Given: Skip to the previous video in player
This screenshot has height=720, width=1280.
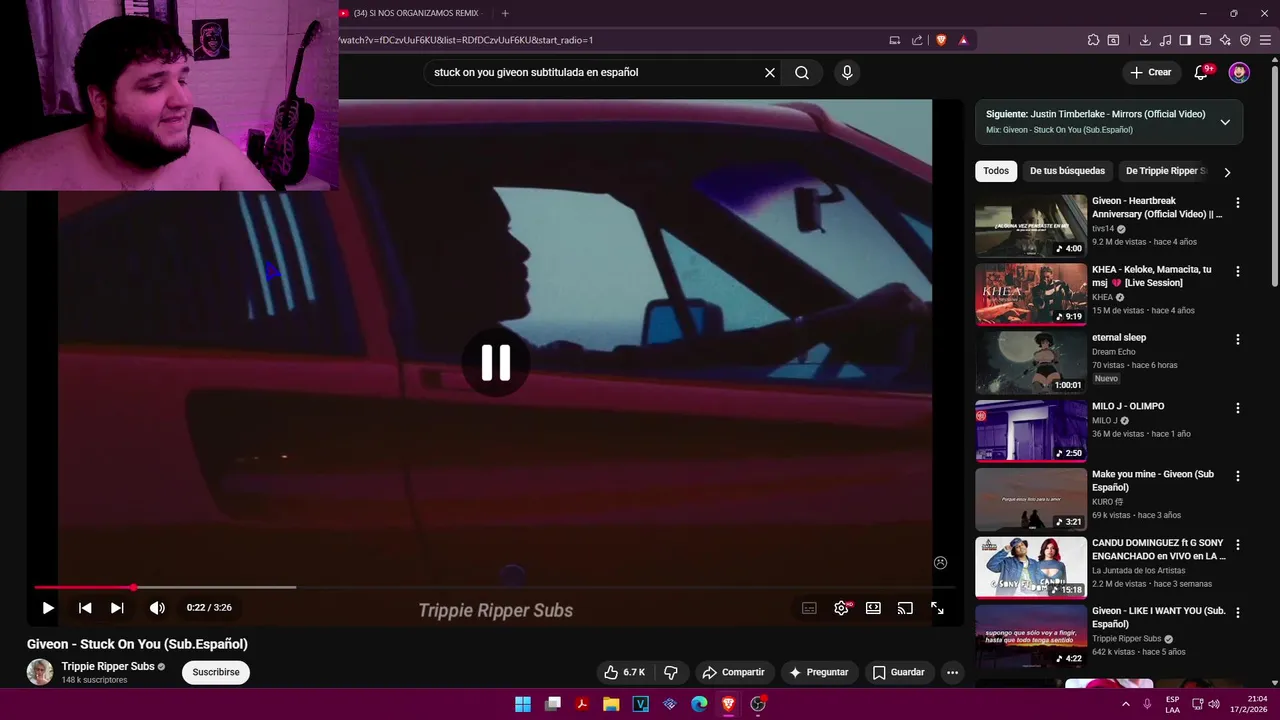Looking at the screenshot, I should [85, 608].
